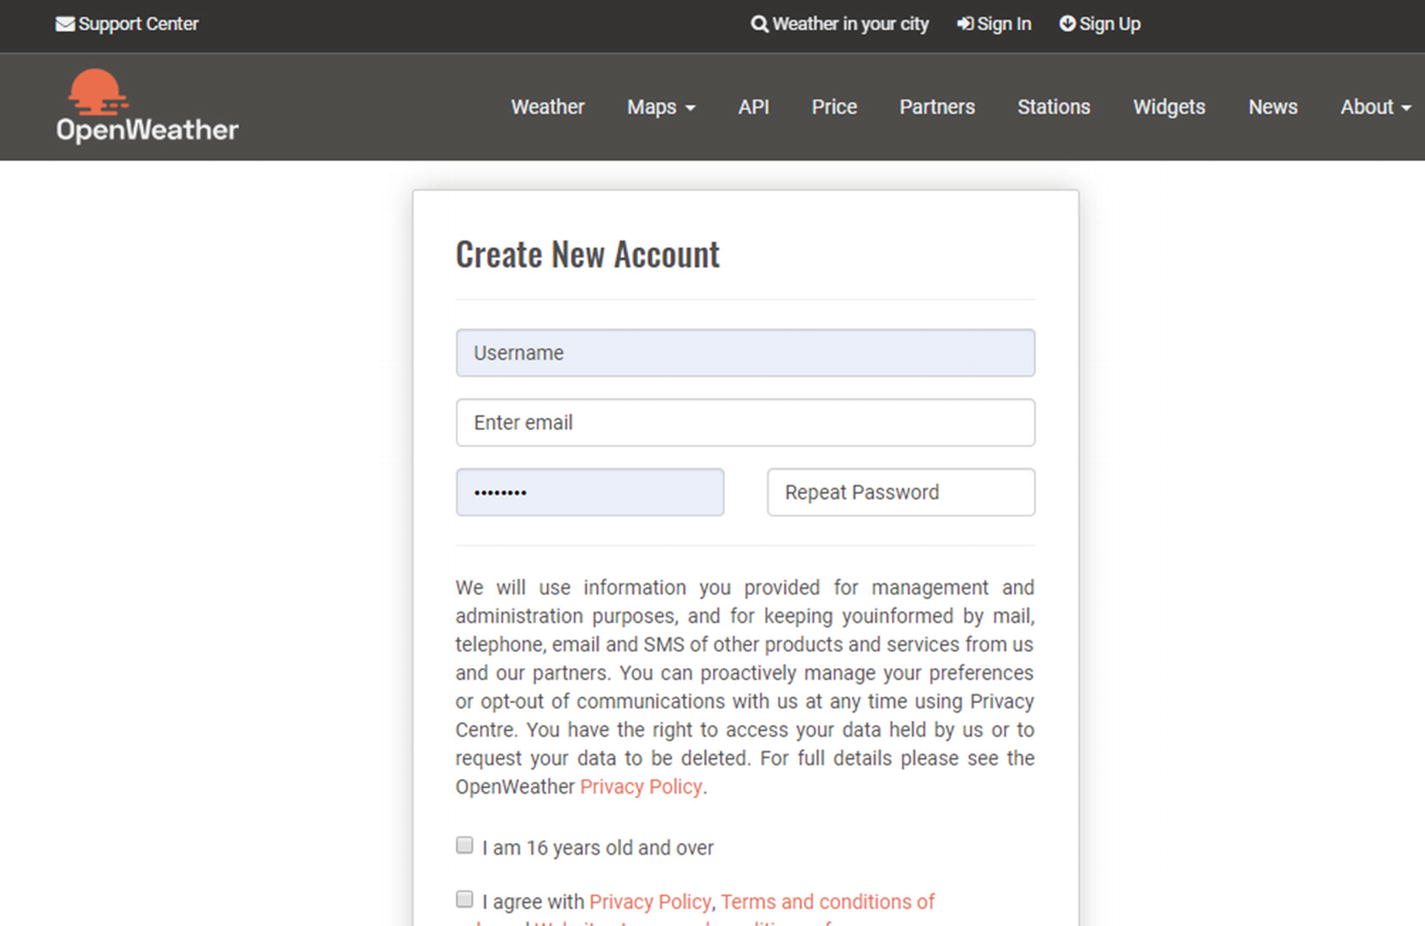Focus the Enter email field
The image size is (1425, 926).
pyautogui.click(x=745, y=423)
